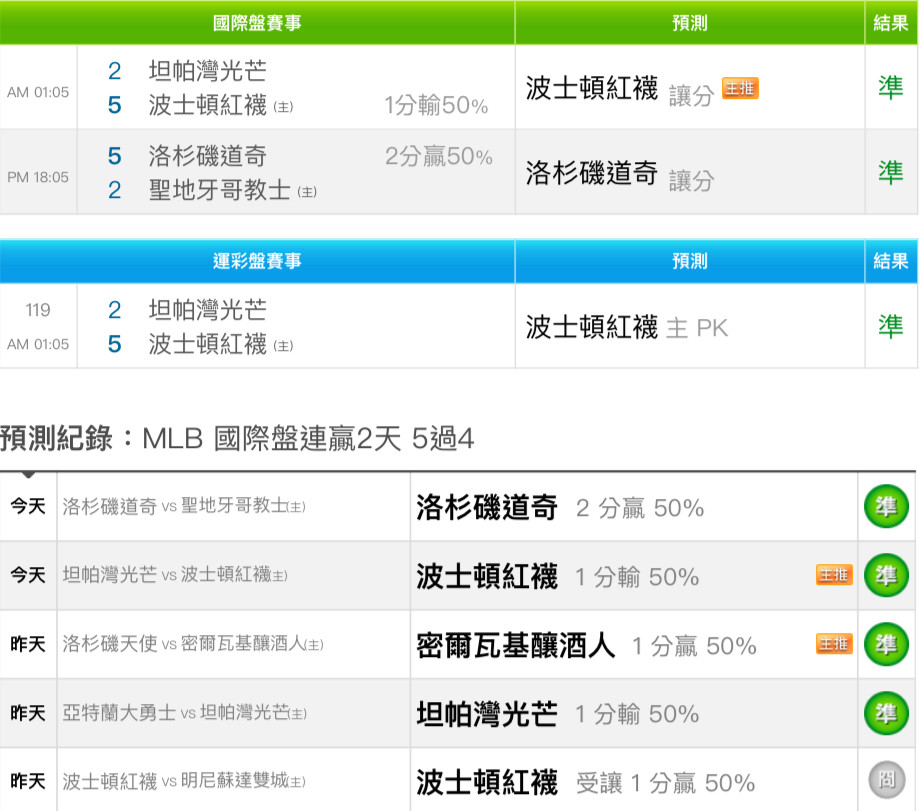Click 昨天 in the 波士頓紅襪 vs 明尼蘇達雙城 row
The image size is (923, 811).
(x=28, y=781)
